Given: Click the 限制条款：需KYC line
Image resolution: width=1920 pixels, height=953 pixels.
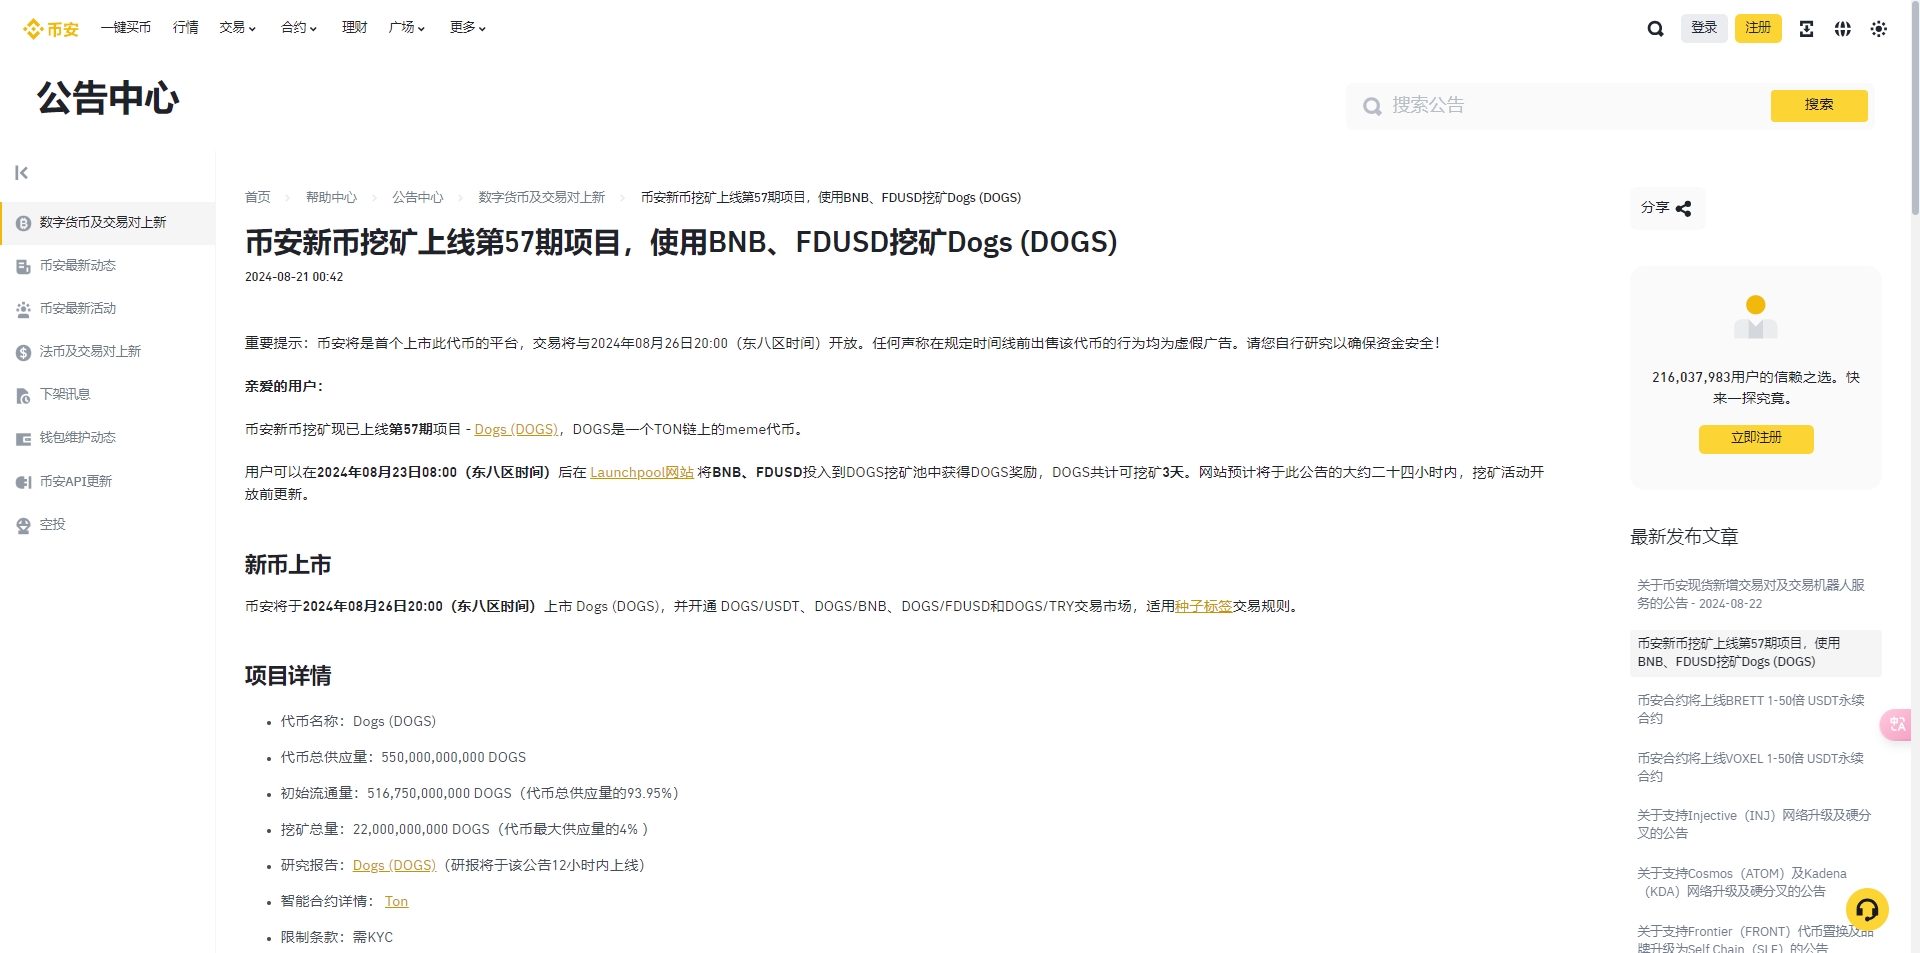Looking at the screenshot, I should coord(337,938).
